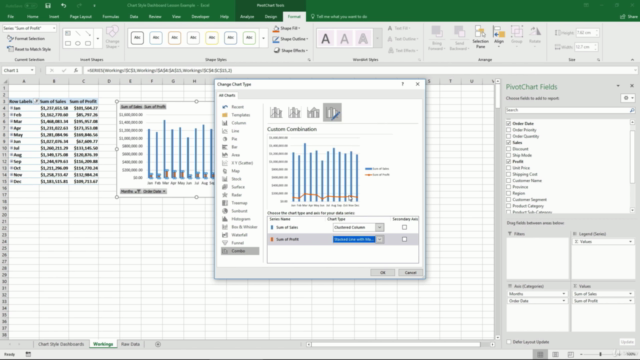Click Reset to Match Style
640x360 pixels.
click(29, 49)
